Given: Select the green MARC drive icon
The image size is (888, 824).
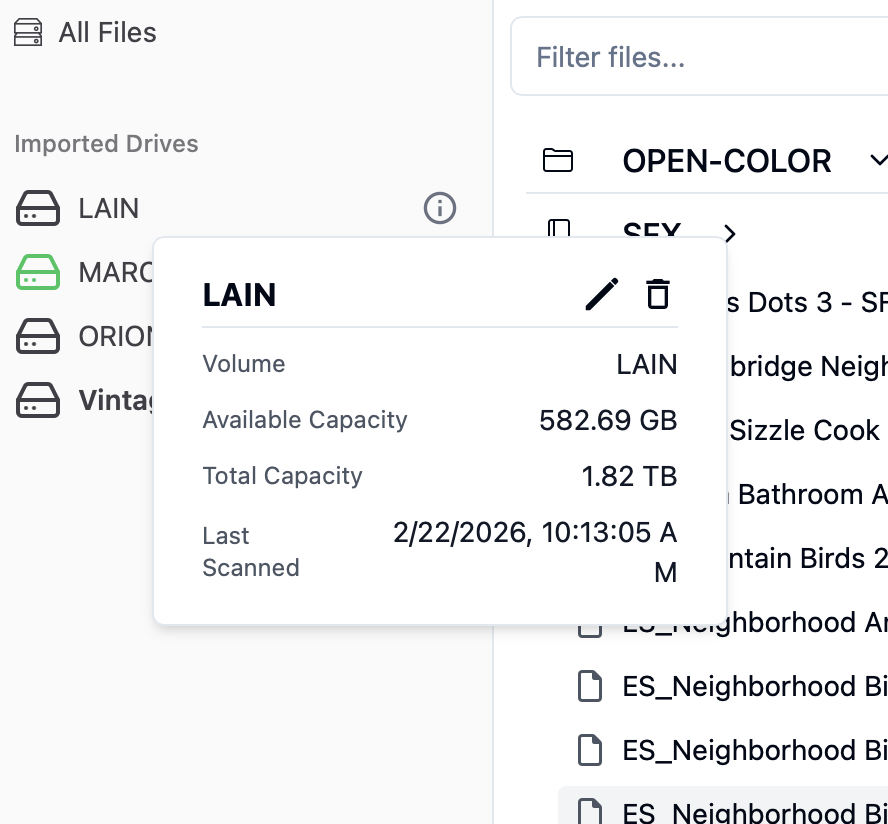Looking at the screenshot, I should pyautogui.click(x=37, y=272).
